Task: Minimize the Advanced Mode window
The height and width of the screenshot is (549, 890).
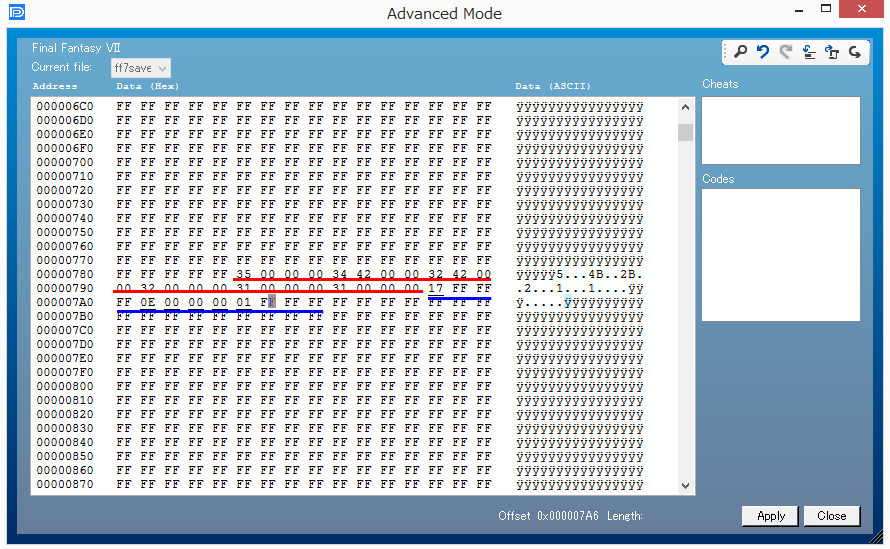Action: click(x=799, y=10)
